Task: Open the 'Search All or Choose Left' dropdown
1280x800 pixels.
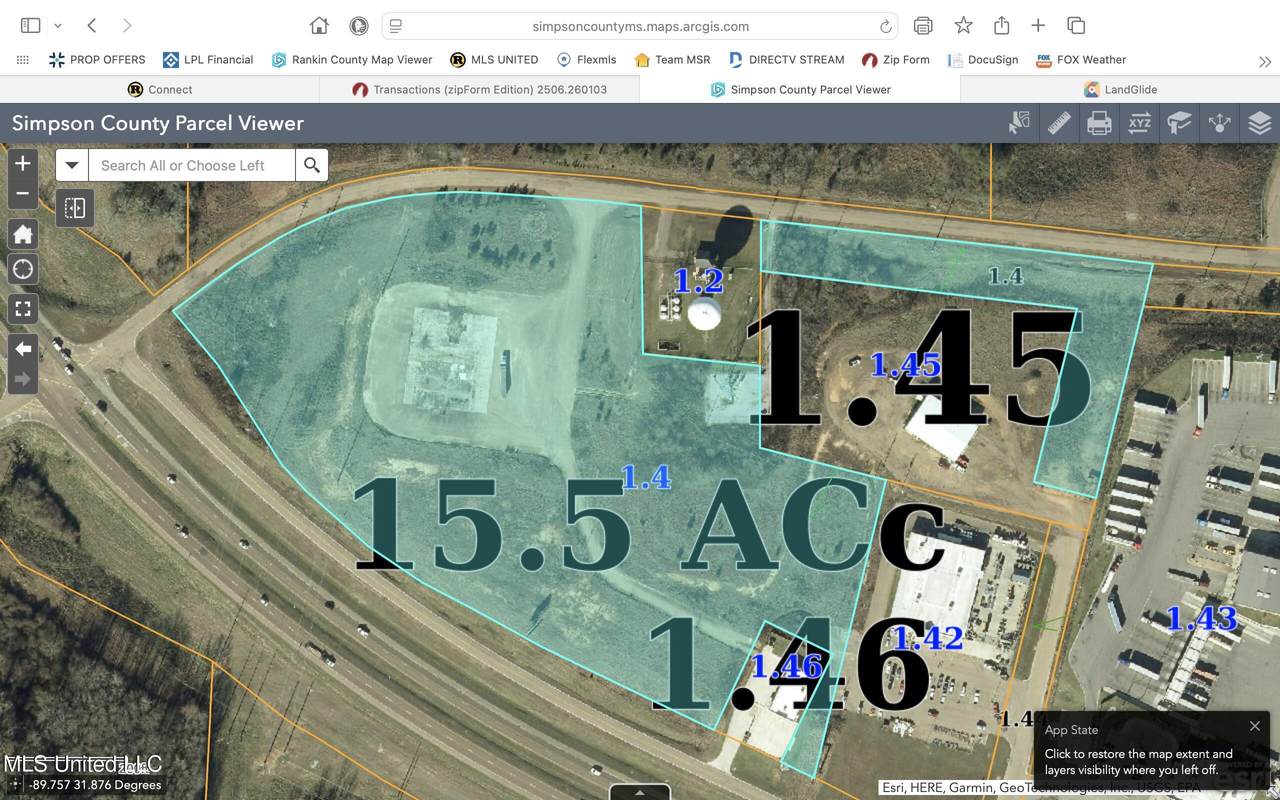Action: (x=70, y=164)
